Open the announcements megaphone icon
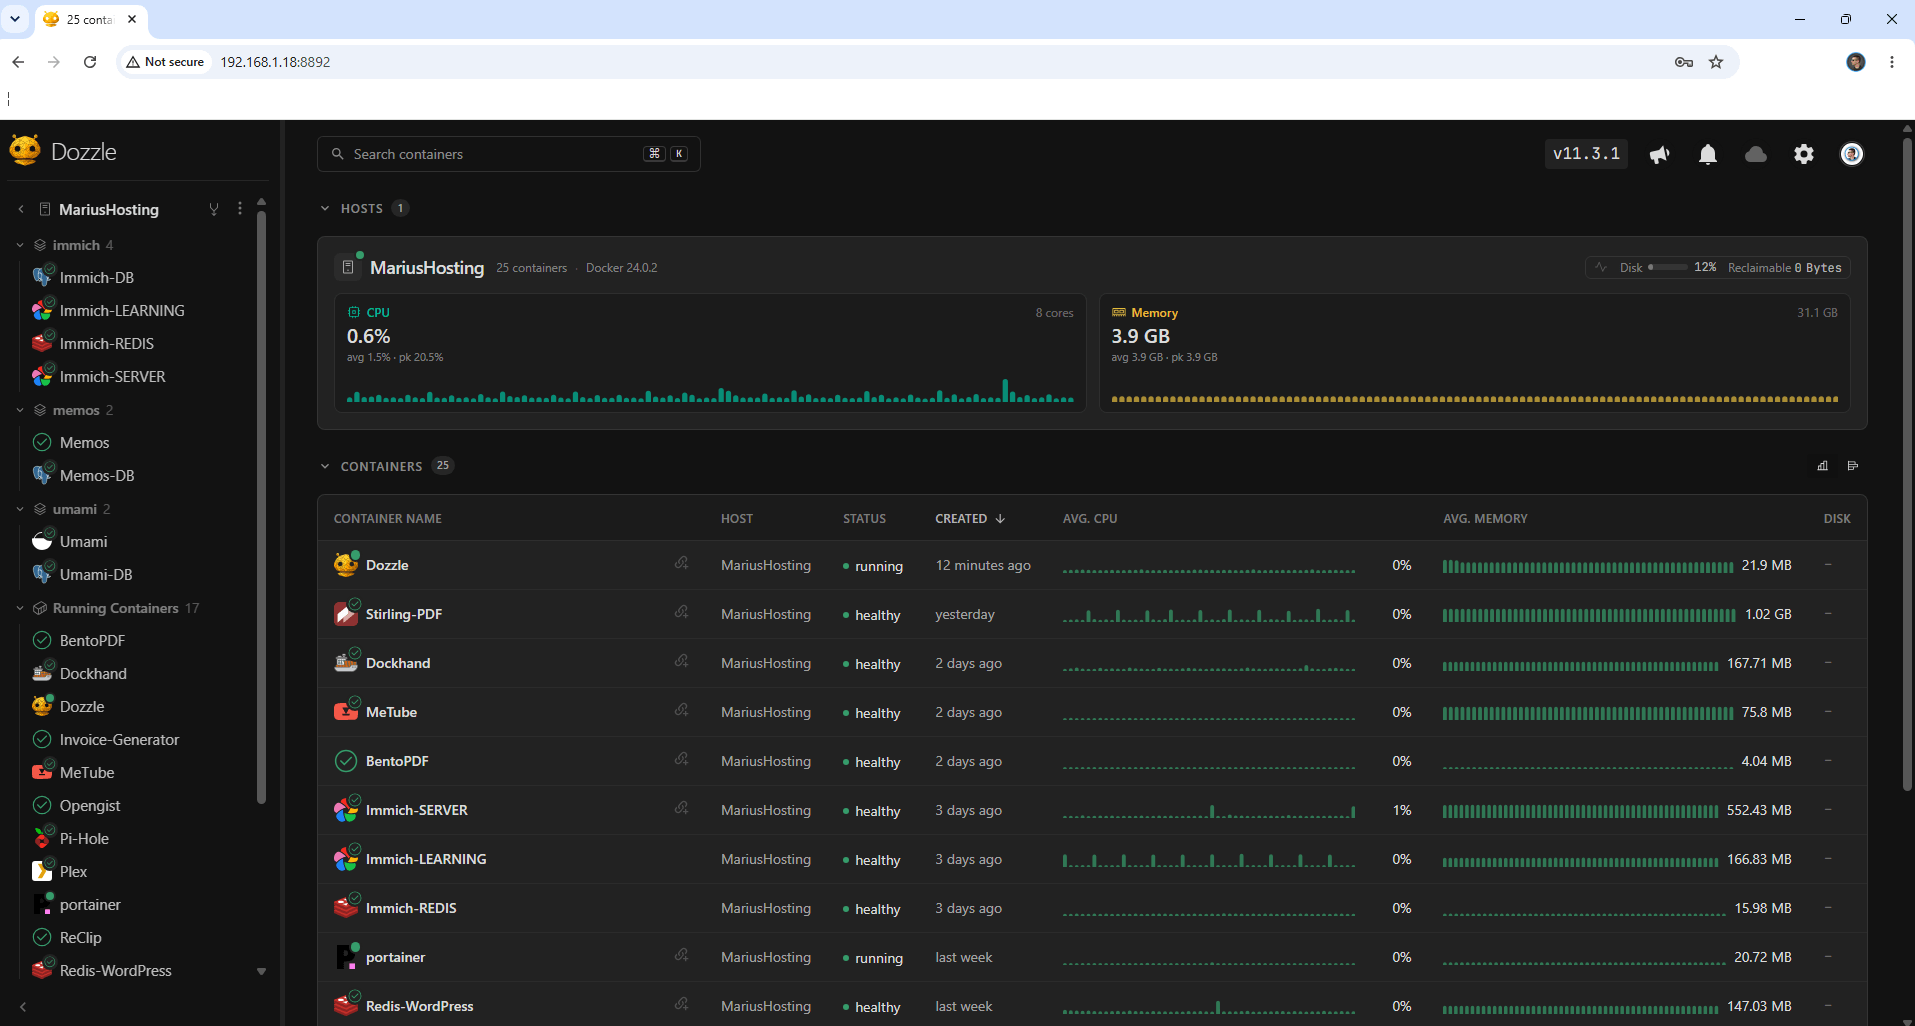 pos(1660,154)
